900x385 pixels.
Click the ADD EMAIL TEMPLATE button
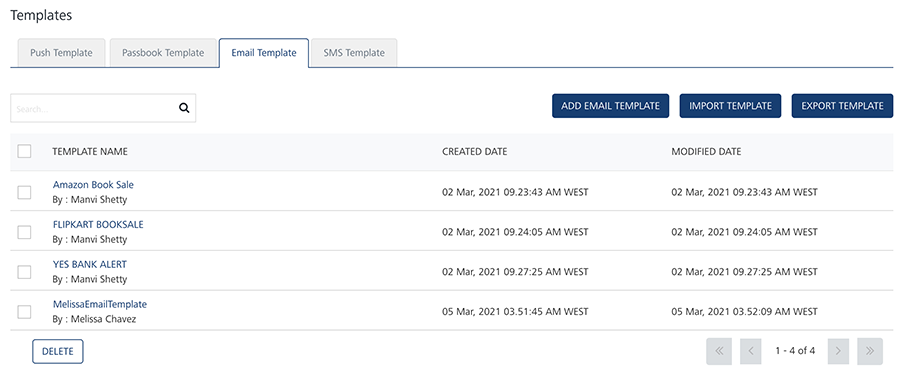[x=610, y=106]
